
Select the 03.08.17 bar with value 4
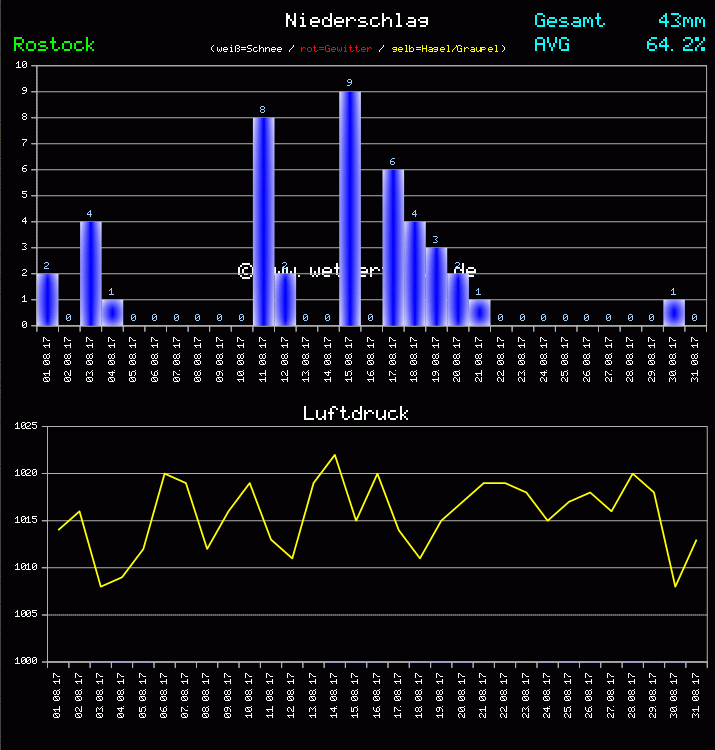pos(90,273)
